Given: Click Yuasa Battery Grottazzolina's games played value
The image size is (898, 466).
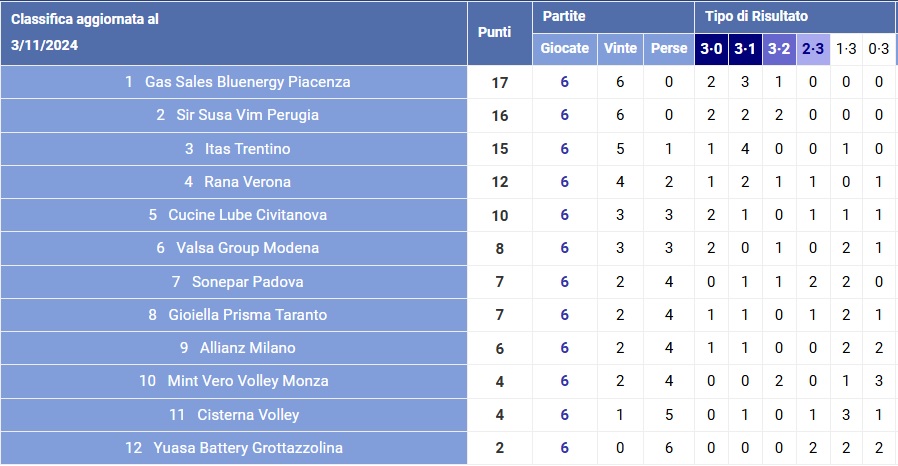Looking at the screenshot, I should [564, 448].
